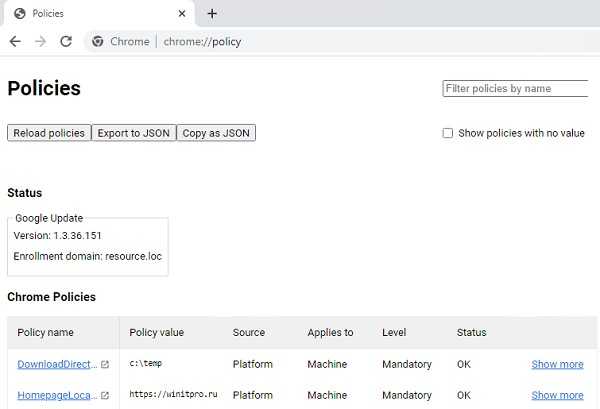Click the Chrome label in address bar

[x=130, y=41]
